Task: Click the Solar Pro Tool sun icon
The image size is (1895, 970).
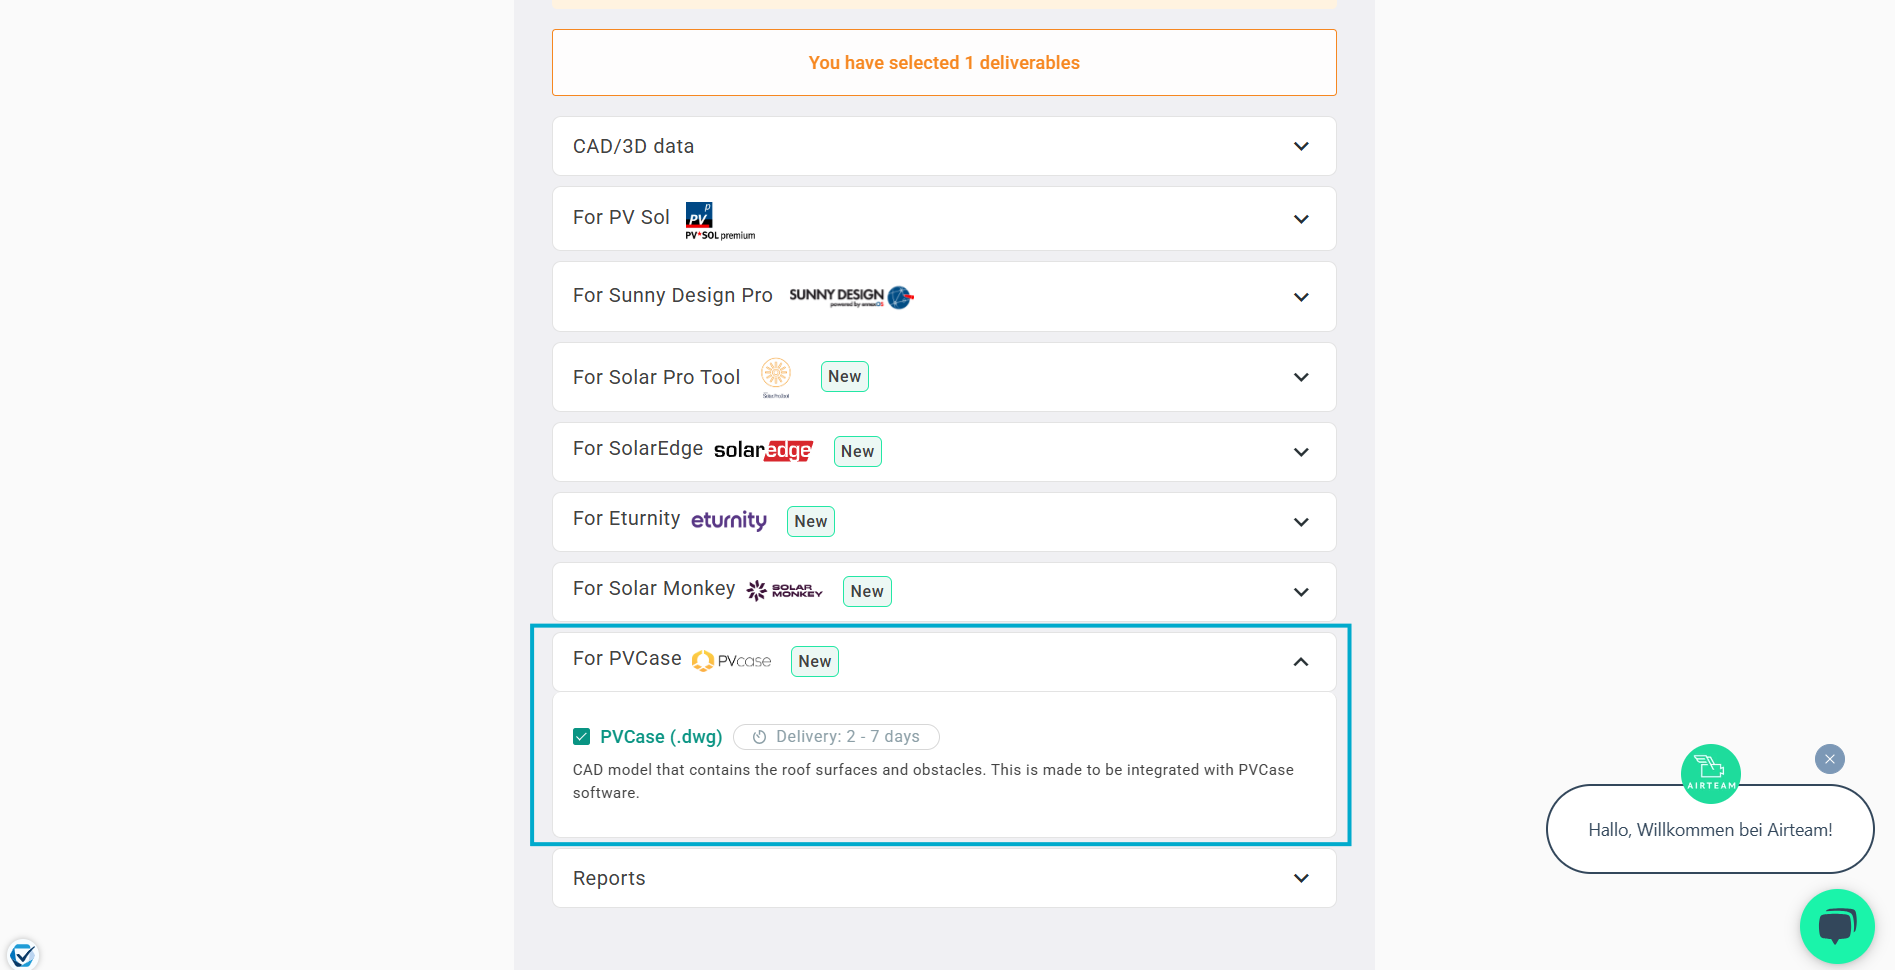Action: pyautogui.click(x=776, y=378)
